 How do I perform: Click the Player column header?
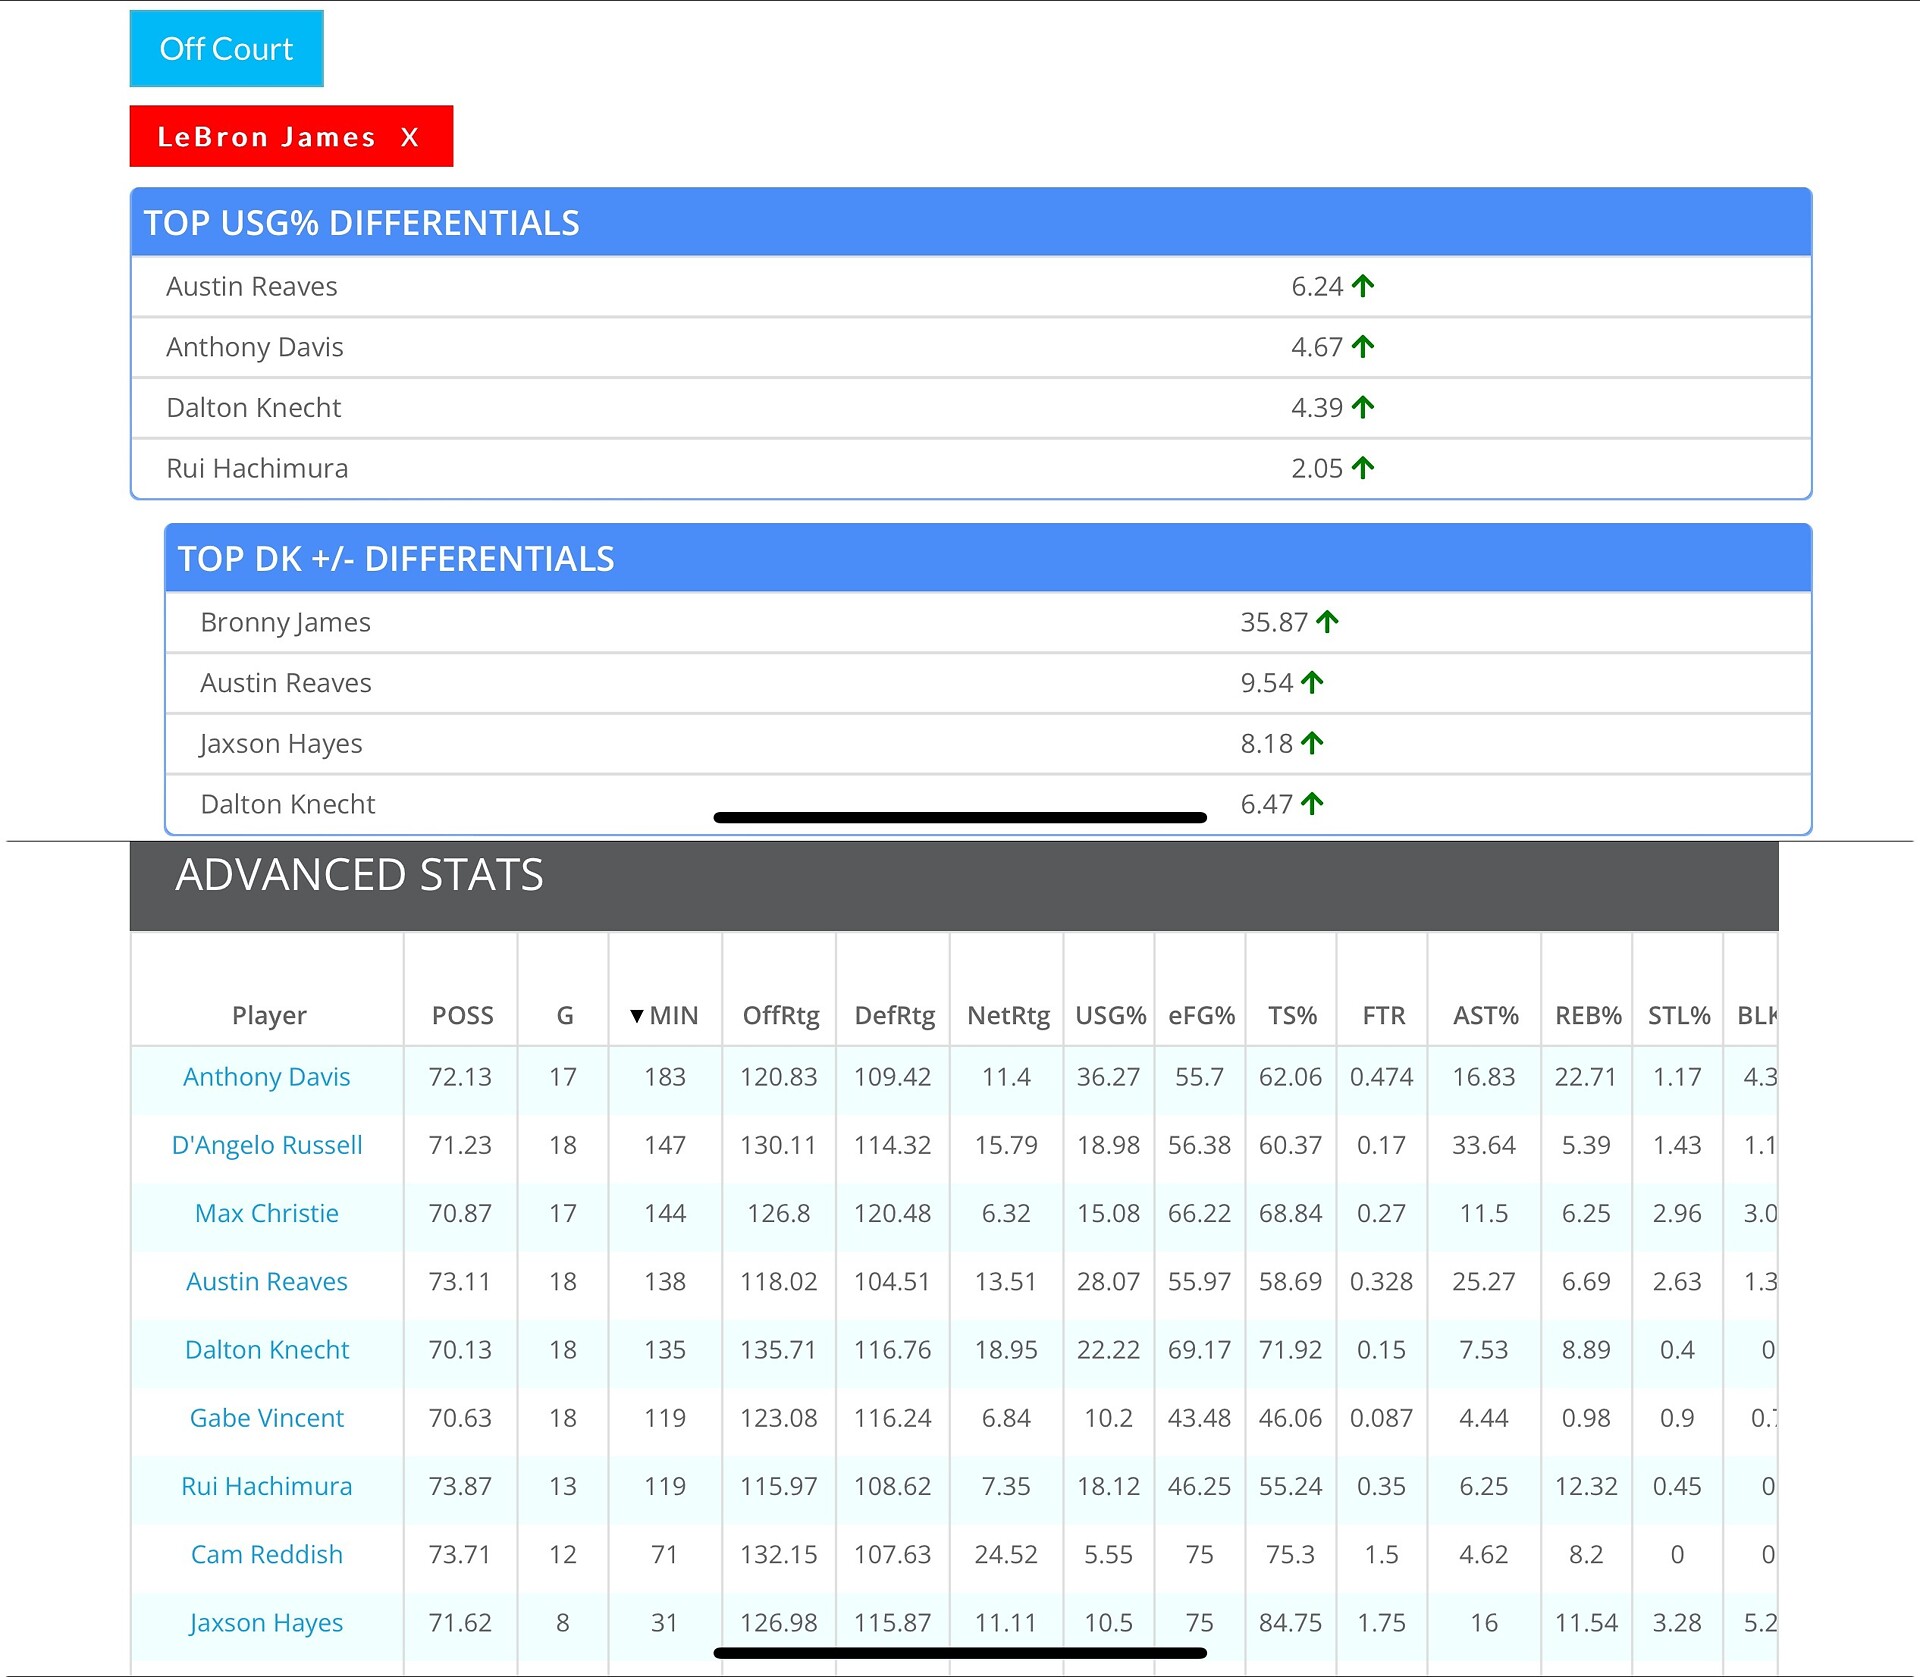pos(268,1015)
